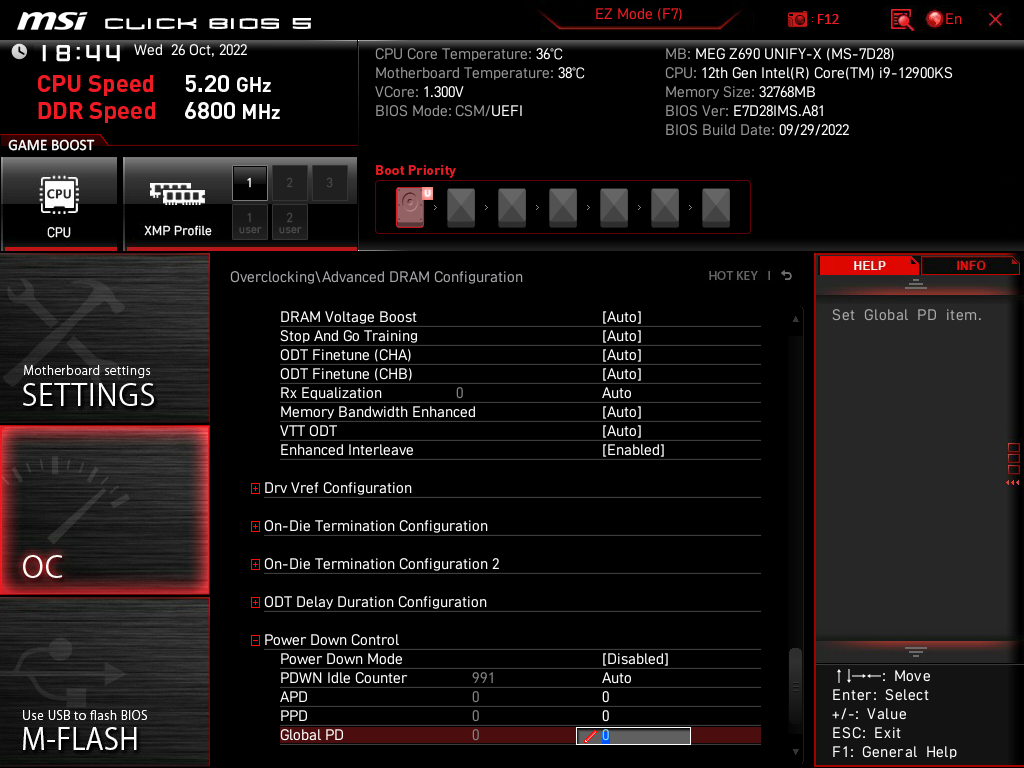This screenshot has width=1024, height=768.
Task: Switch to EZ Mode (F7)
Action: 638,14
